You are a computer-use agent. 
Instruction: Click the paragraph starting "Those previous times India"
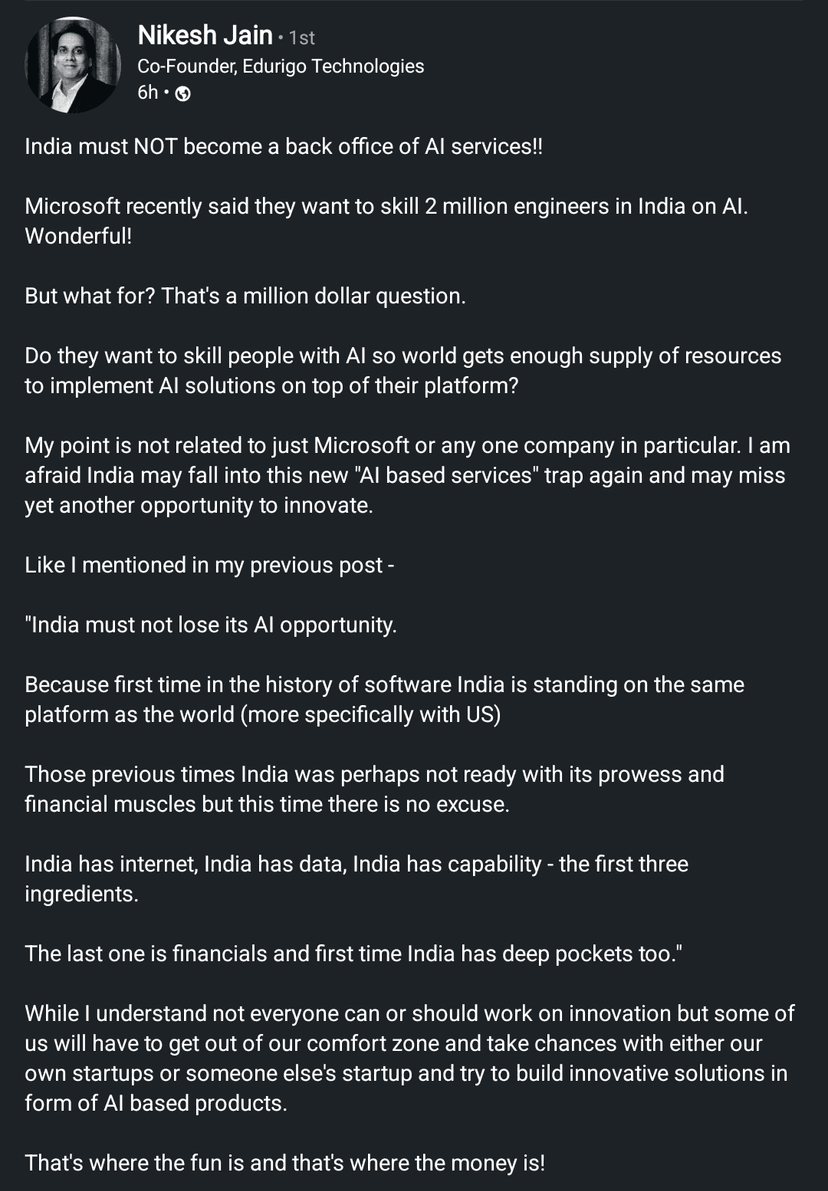click(374, 789)
